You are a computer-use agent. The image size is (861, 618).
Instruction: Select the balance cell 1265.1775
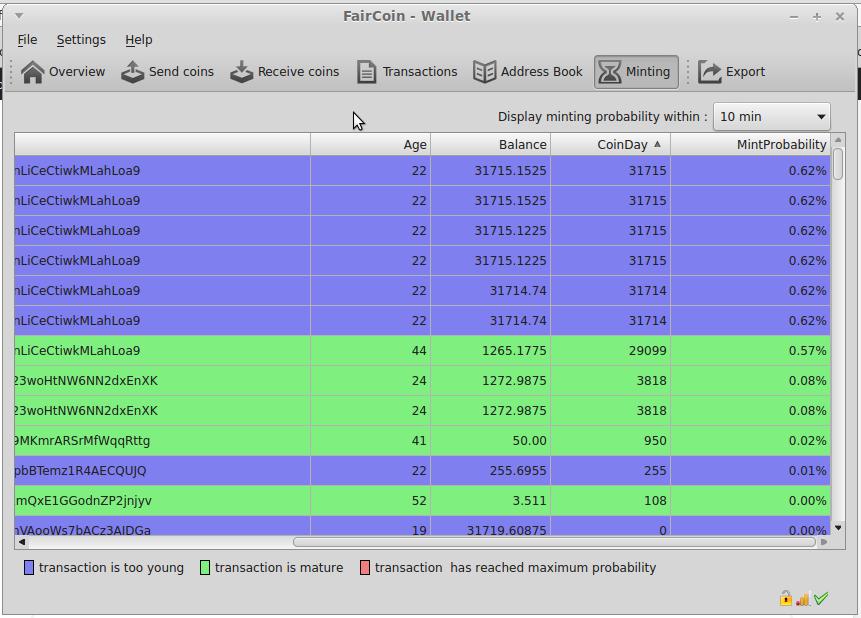(x=491, y=350)
